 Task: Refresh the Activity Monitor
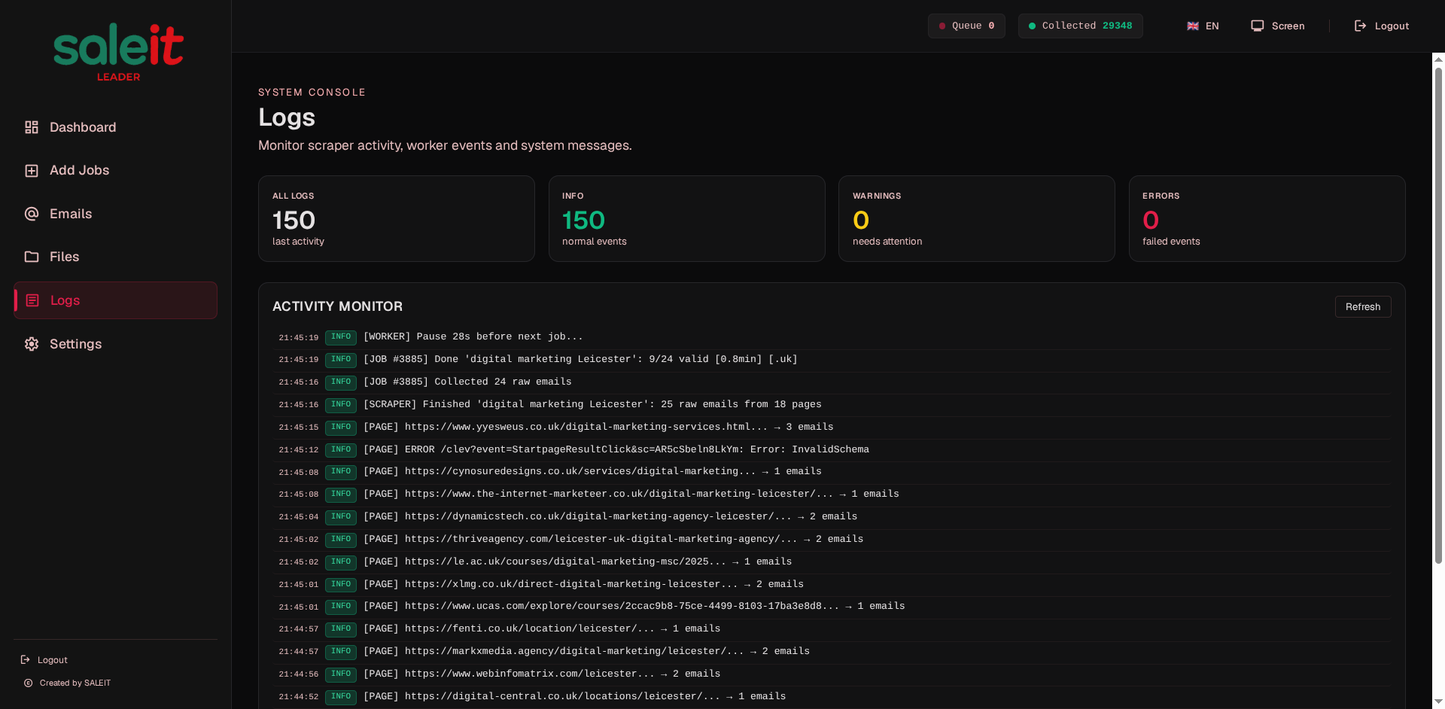coord(1362,307)
